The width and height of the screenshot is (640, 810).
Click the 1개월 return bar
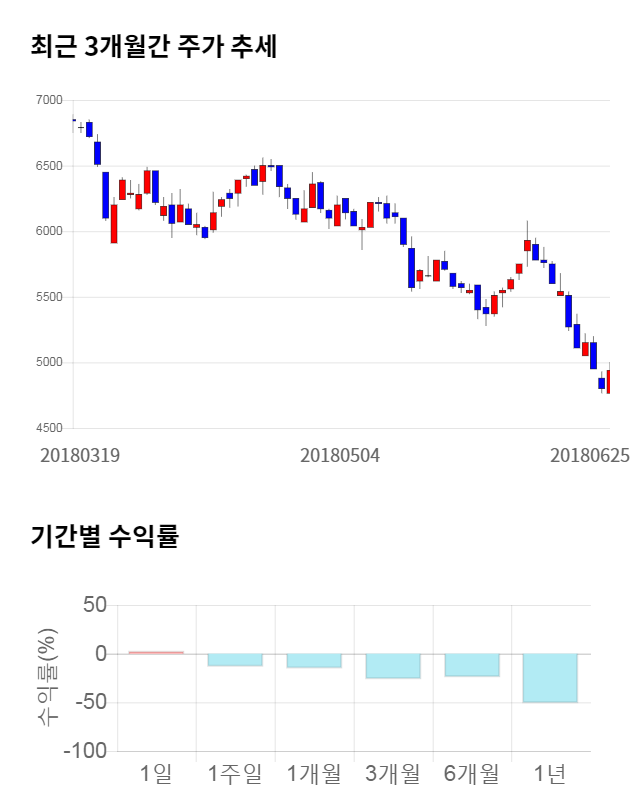pos(314,660)
